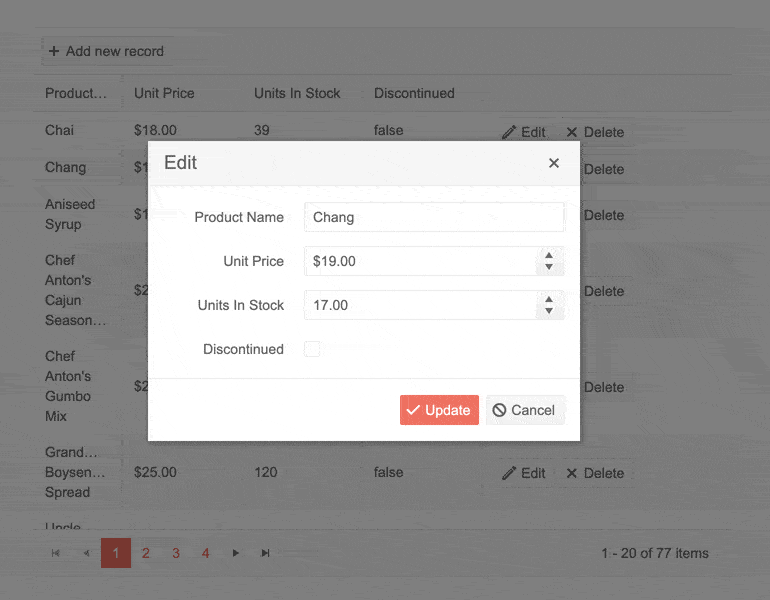Click the Update button
770x600 pixels.
[x=439, y=410]
